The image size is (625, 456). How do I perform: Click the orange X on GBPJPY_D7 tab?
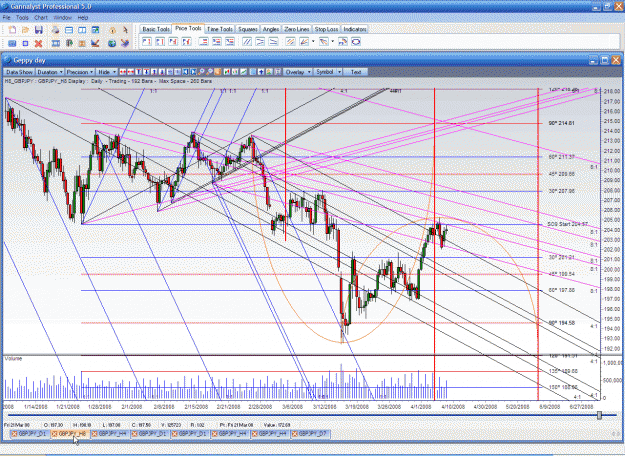[294, 434]
